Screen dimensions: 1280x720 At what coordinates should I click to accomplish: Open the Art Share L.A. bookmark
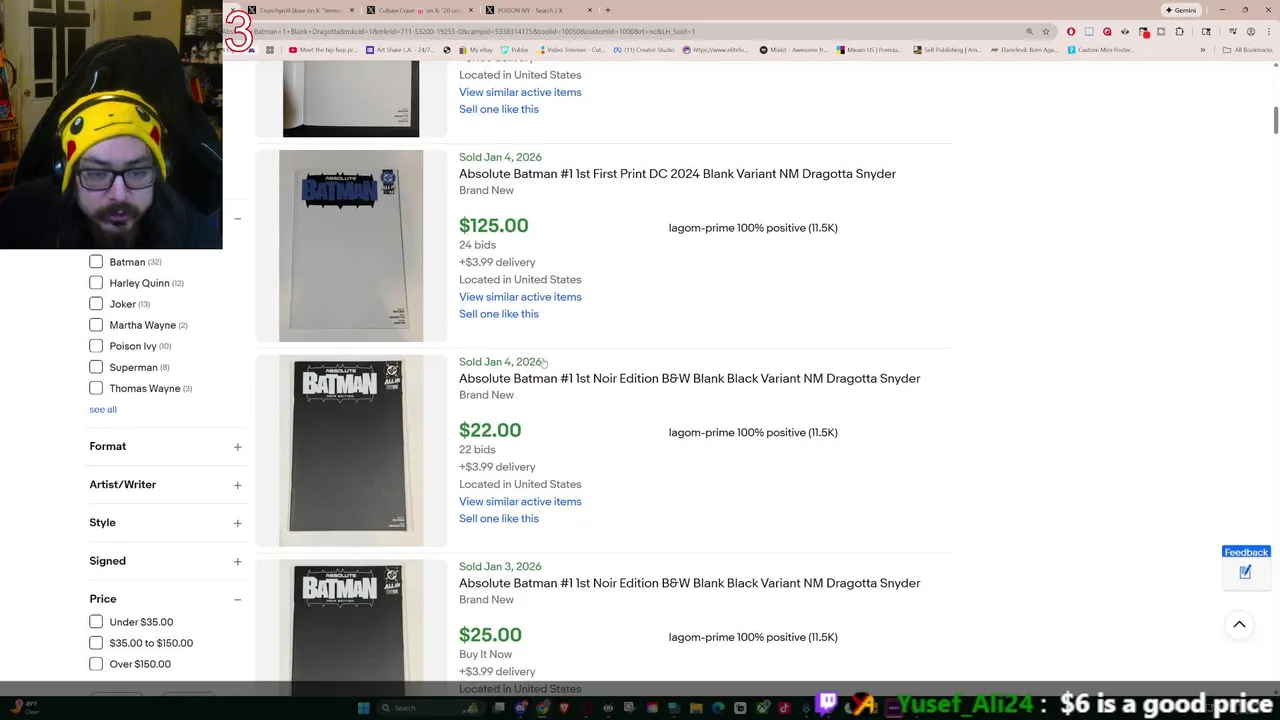(400, 50)
